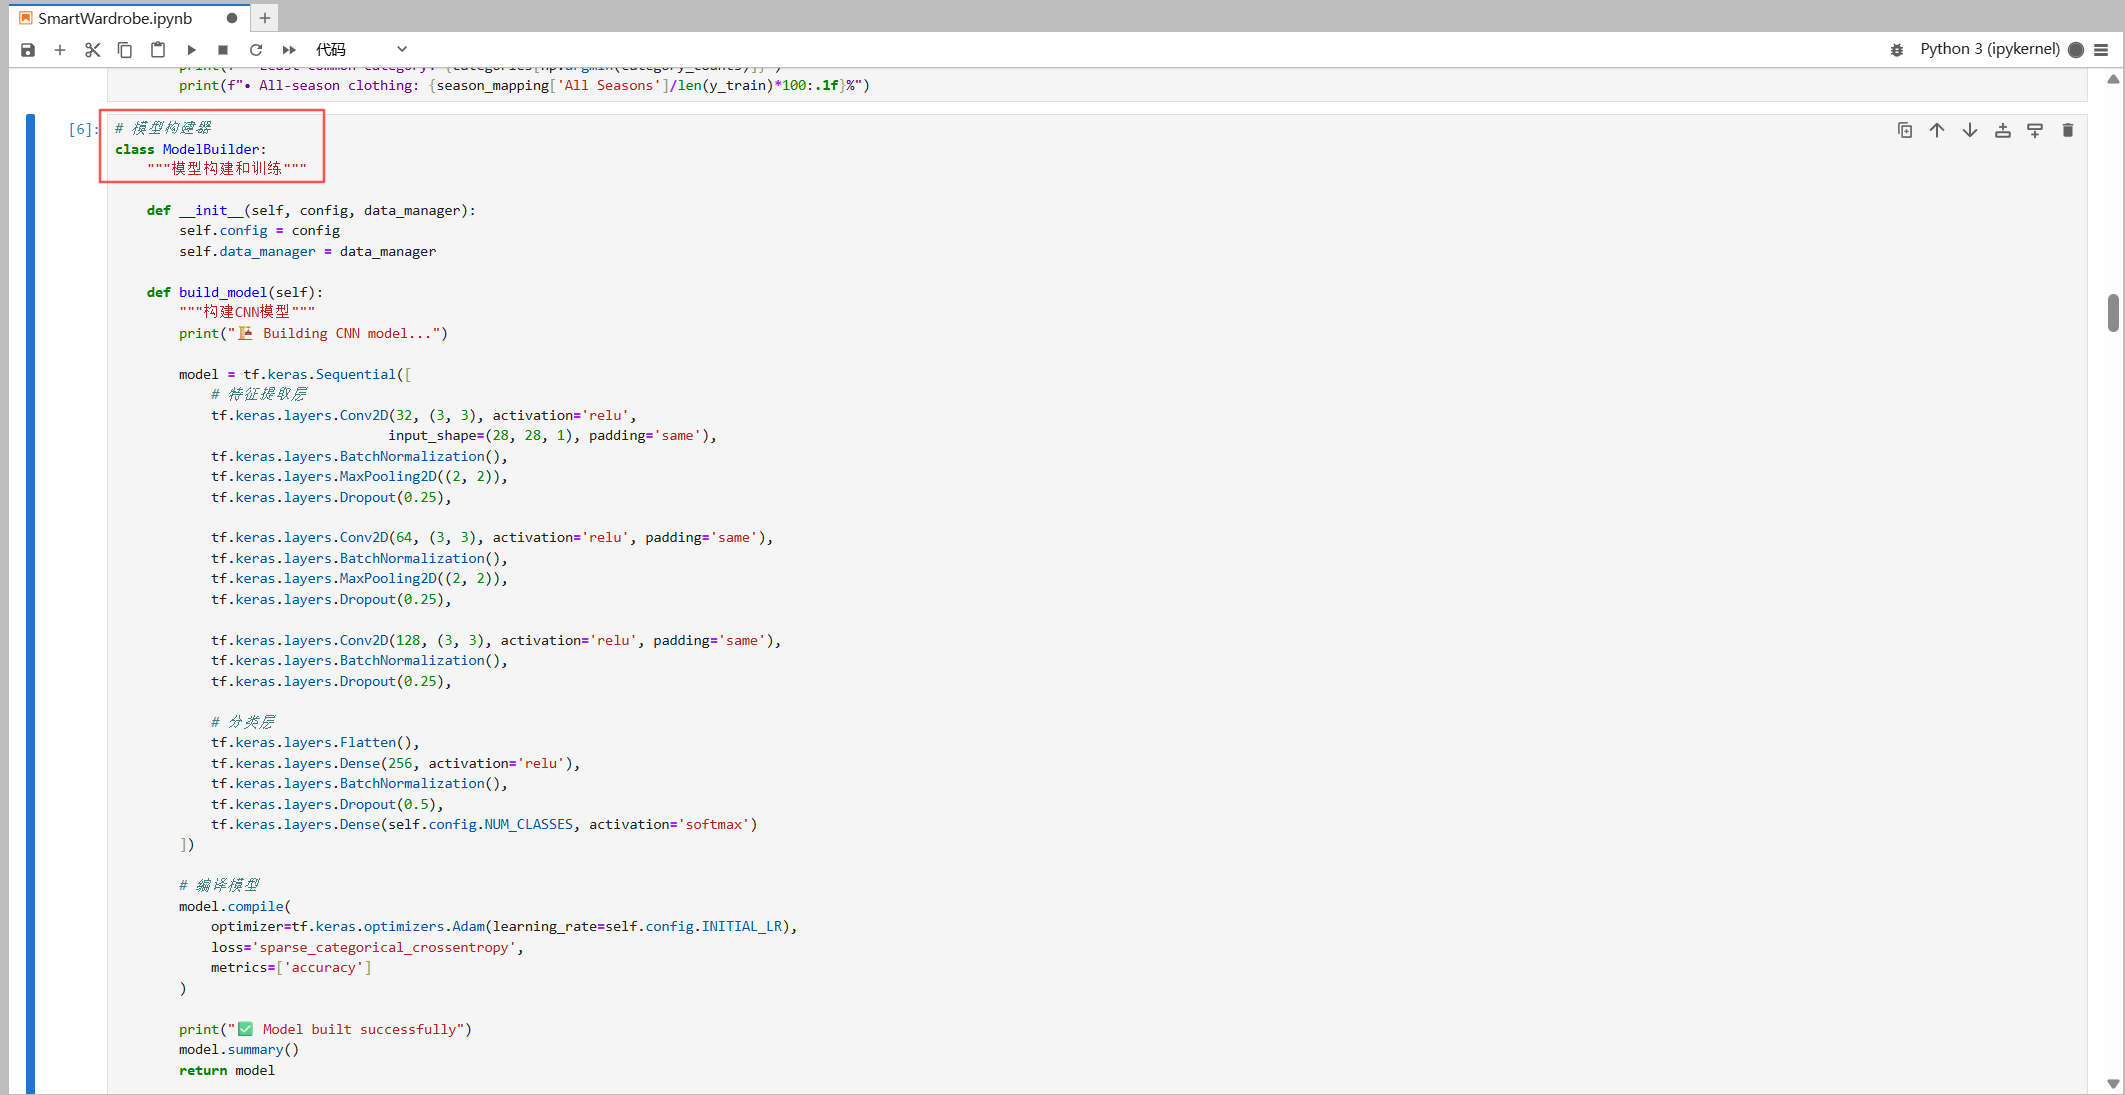Copy the selected cell
Viewport: 2125px width, 1095px height.
pos(125,50)
